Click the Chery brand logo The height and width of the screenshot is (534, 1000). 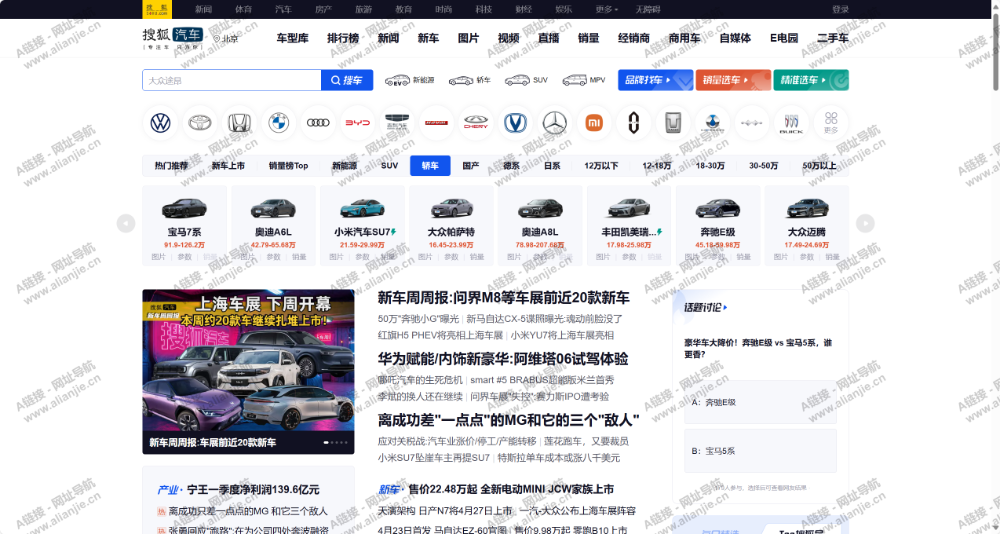click(476, 122)
